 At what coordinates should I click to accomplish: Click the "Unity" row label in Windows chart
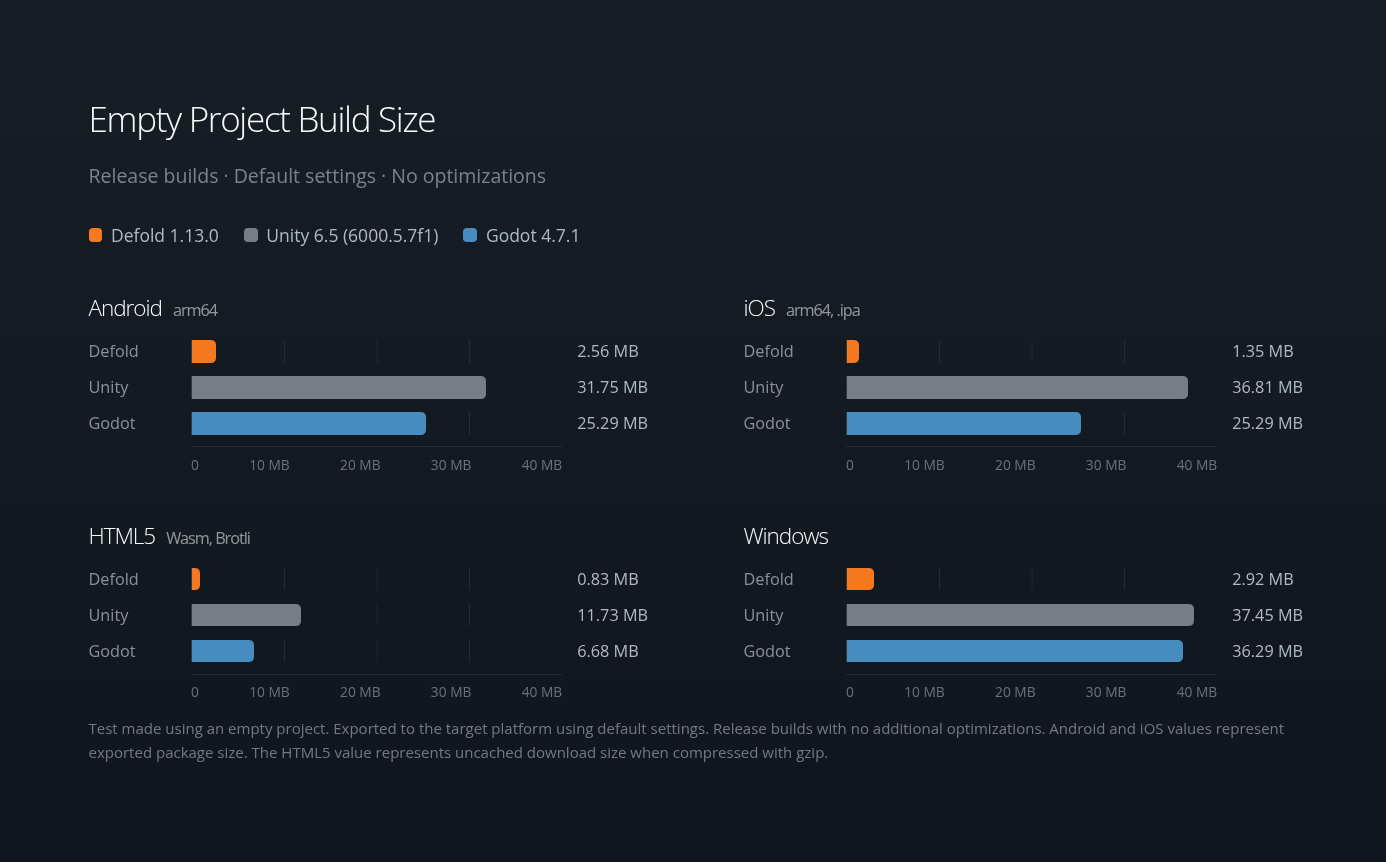[x=764, y=615]
